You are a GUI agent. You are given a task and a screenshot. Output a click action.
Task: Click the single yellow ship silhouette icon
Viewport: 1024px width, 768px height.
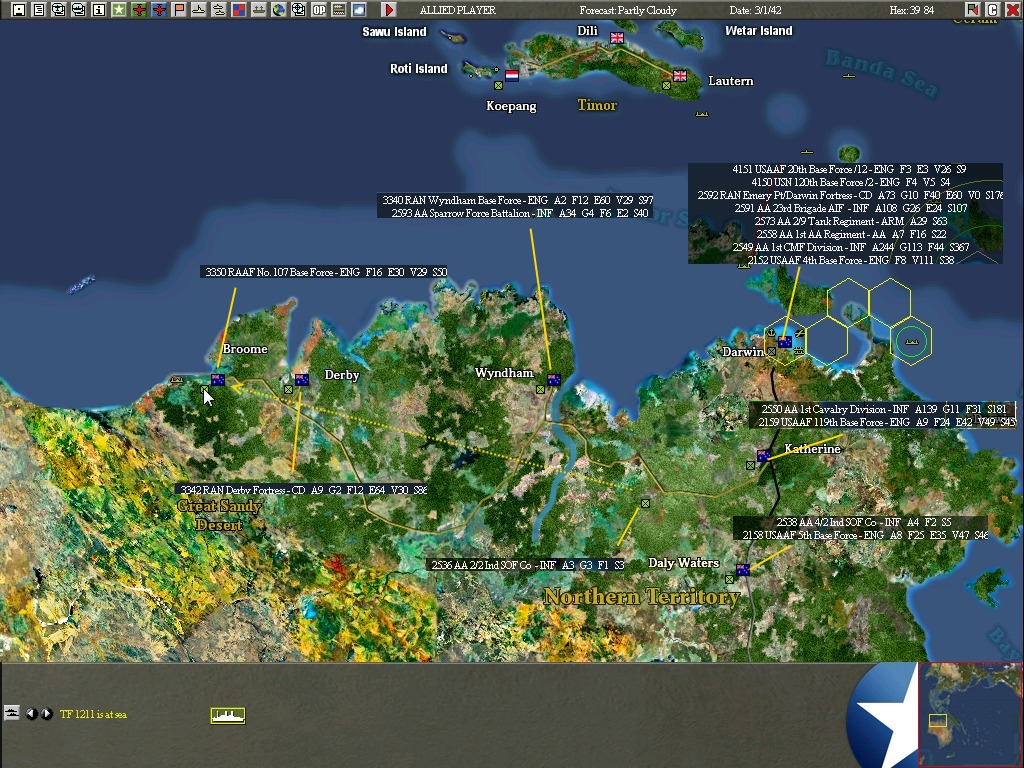[x=199, y=10]
